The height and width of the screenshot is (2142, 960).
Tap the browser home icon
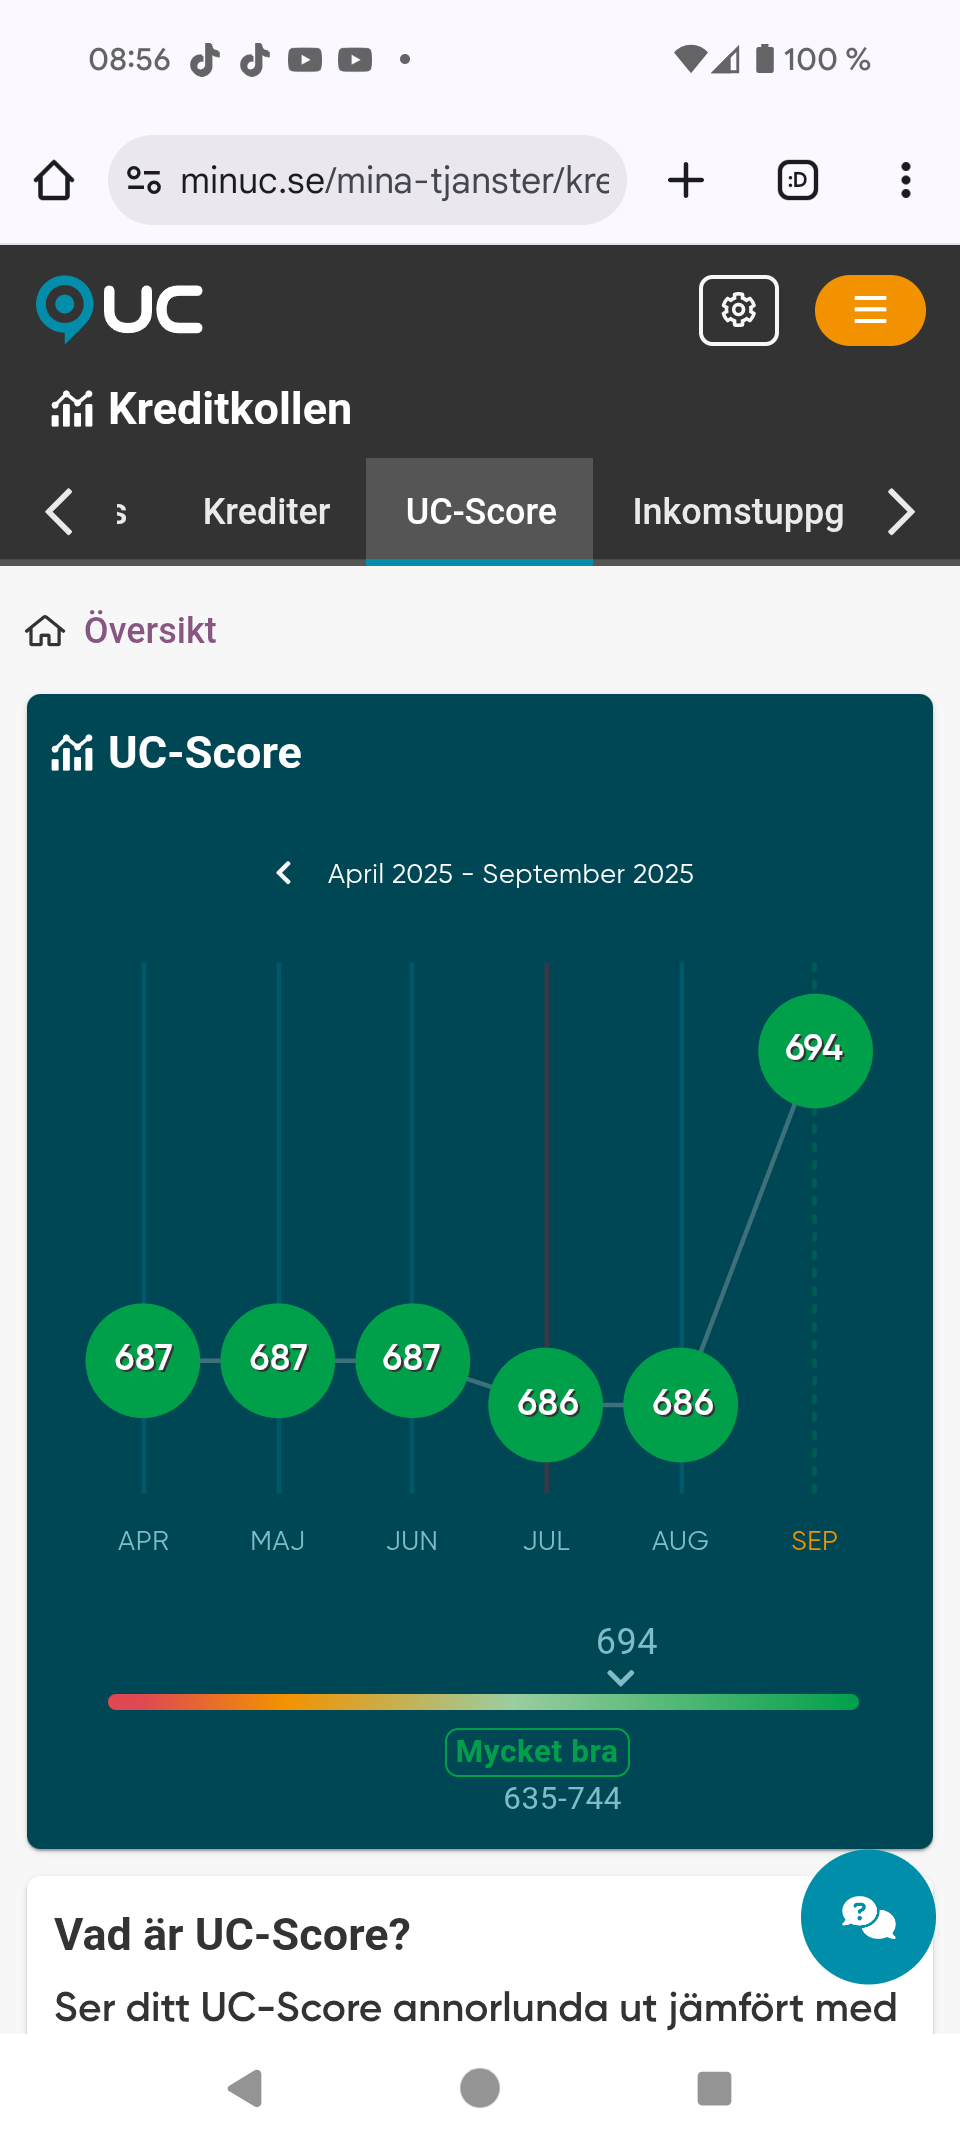coord(54,181)
